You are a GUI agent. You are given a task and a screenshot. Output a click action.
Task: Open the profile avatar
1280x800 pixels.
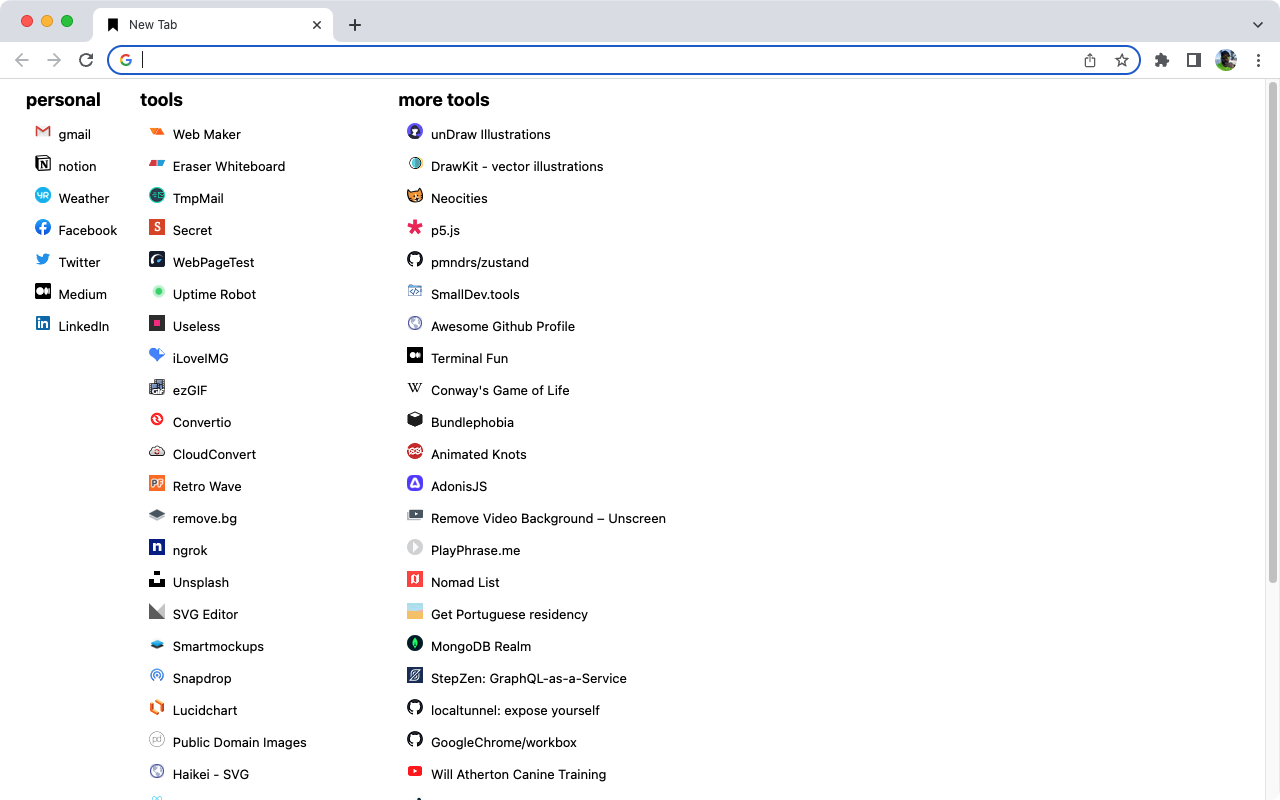pyautogui.click(x=1226, y=60)
